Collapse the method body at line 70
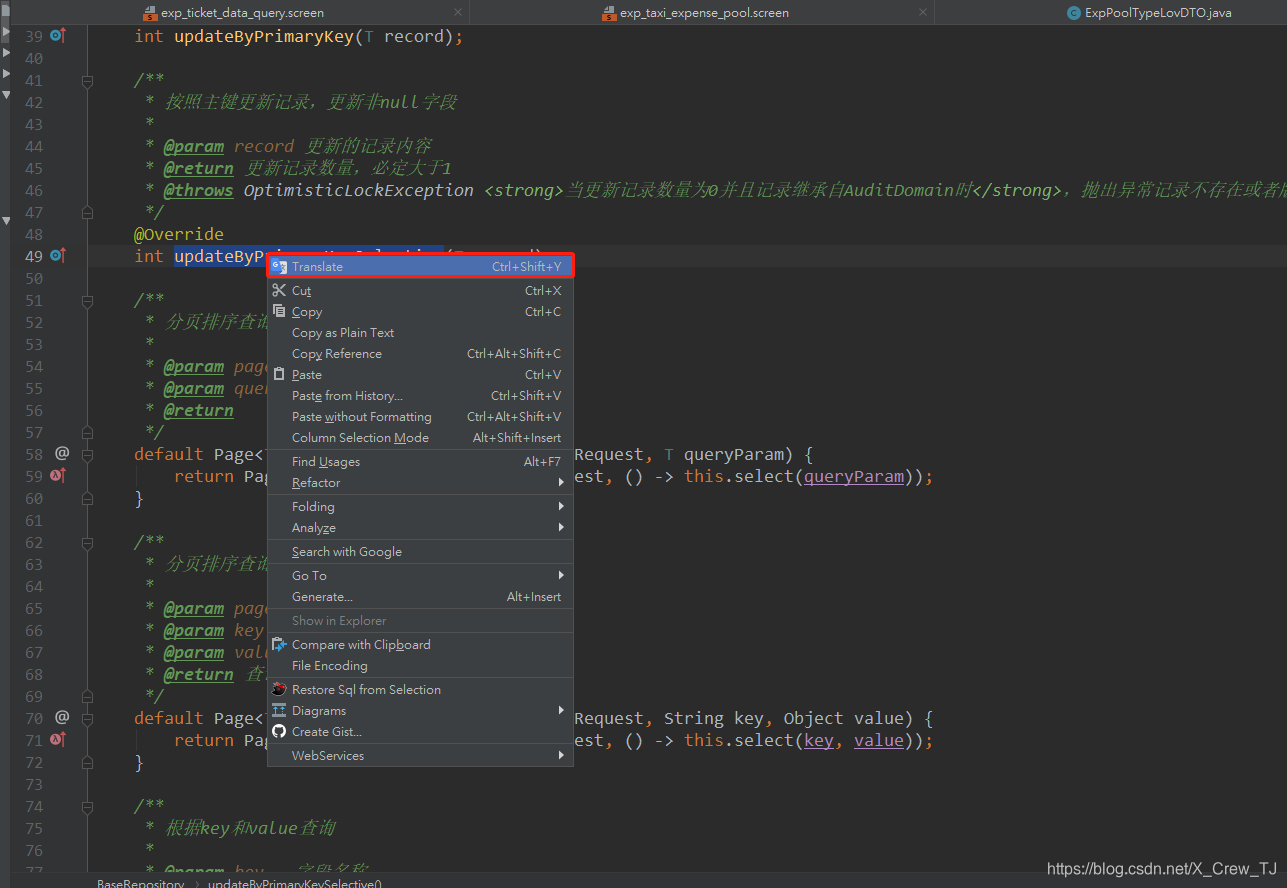This screenshot has width=1287, height=888. [x=87, y=718]
